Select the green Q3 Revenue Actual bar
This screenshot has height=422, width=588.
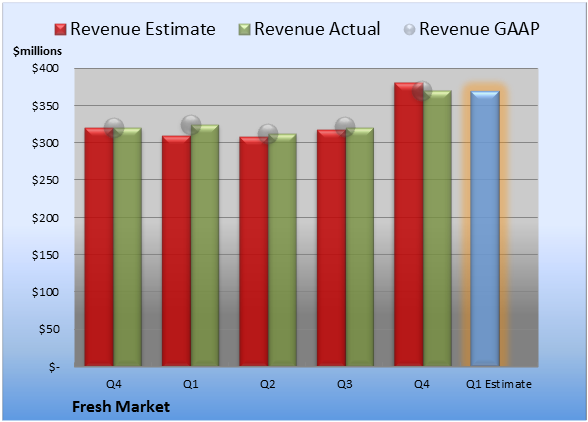pyautogui.click(x=360, y=247)
